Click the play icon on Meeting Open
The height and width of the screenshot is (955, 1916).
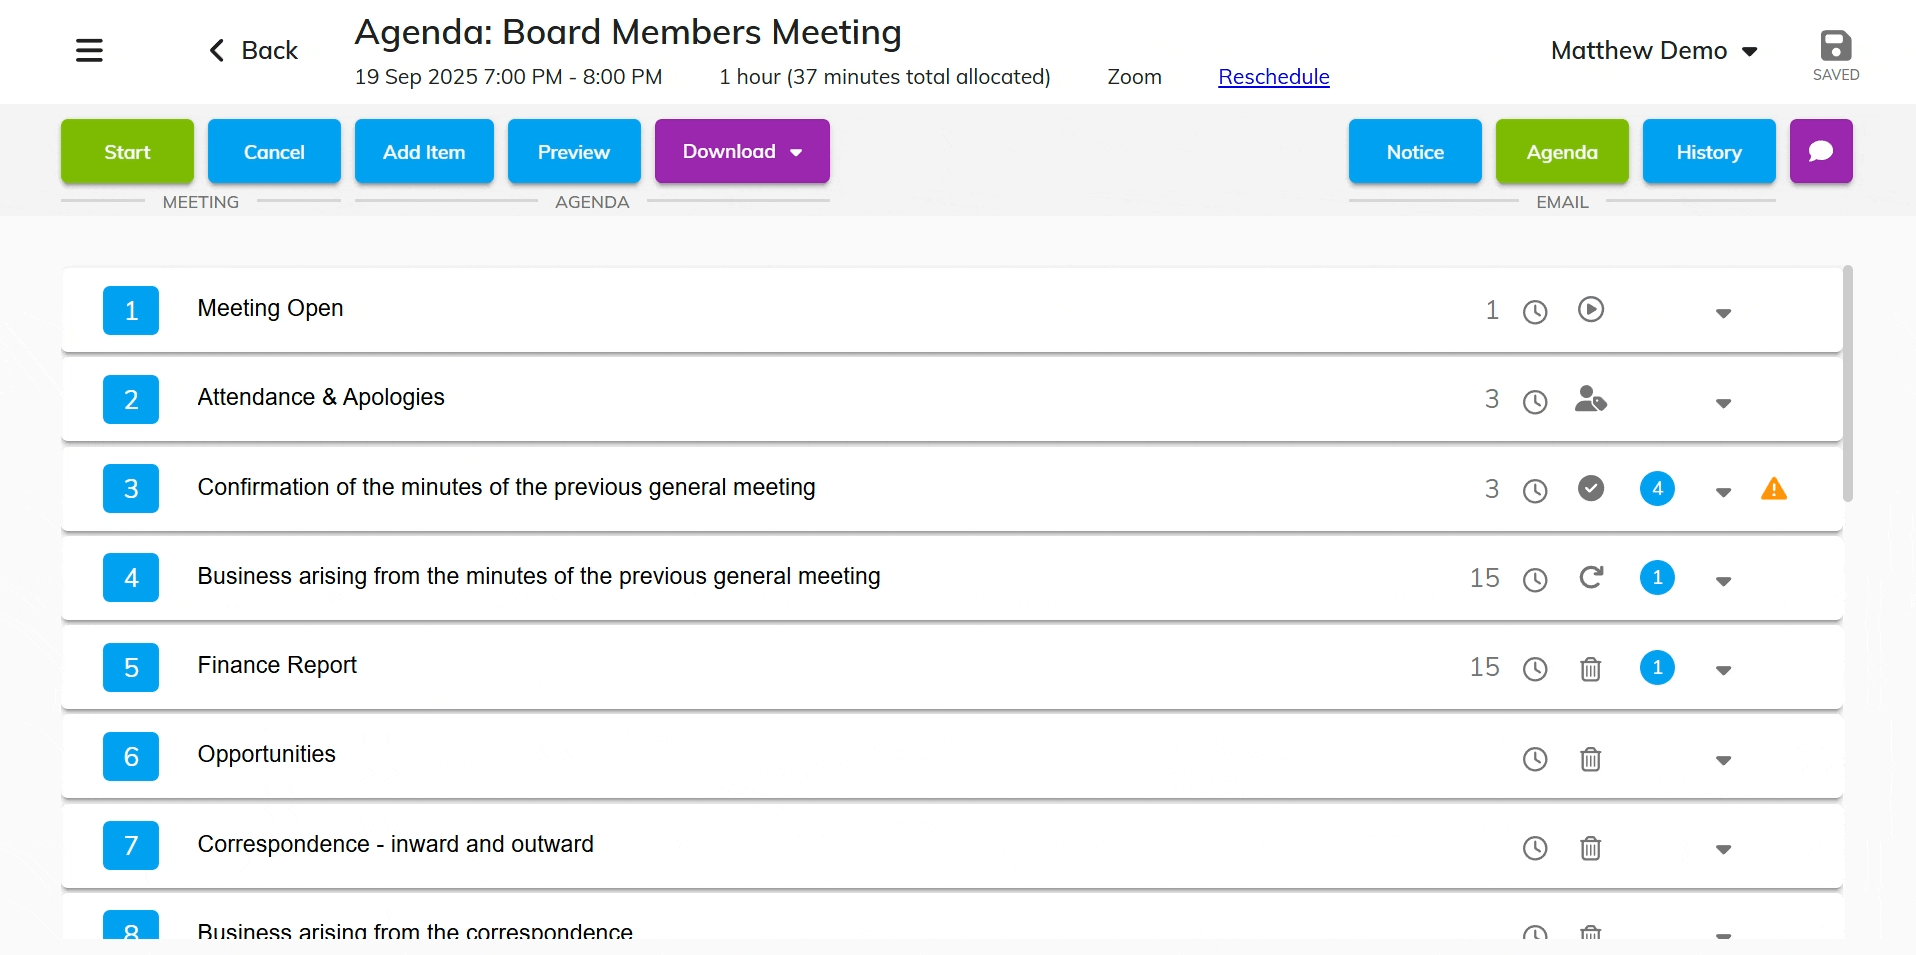click(1590, 310)
